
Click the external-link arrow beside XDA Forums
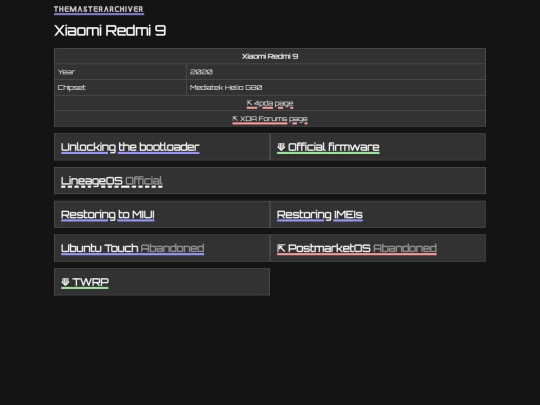pyautogui.click(x=235, y=118)
